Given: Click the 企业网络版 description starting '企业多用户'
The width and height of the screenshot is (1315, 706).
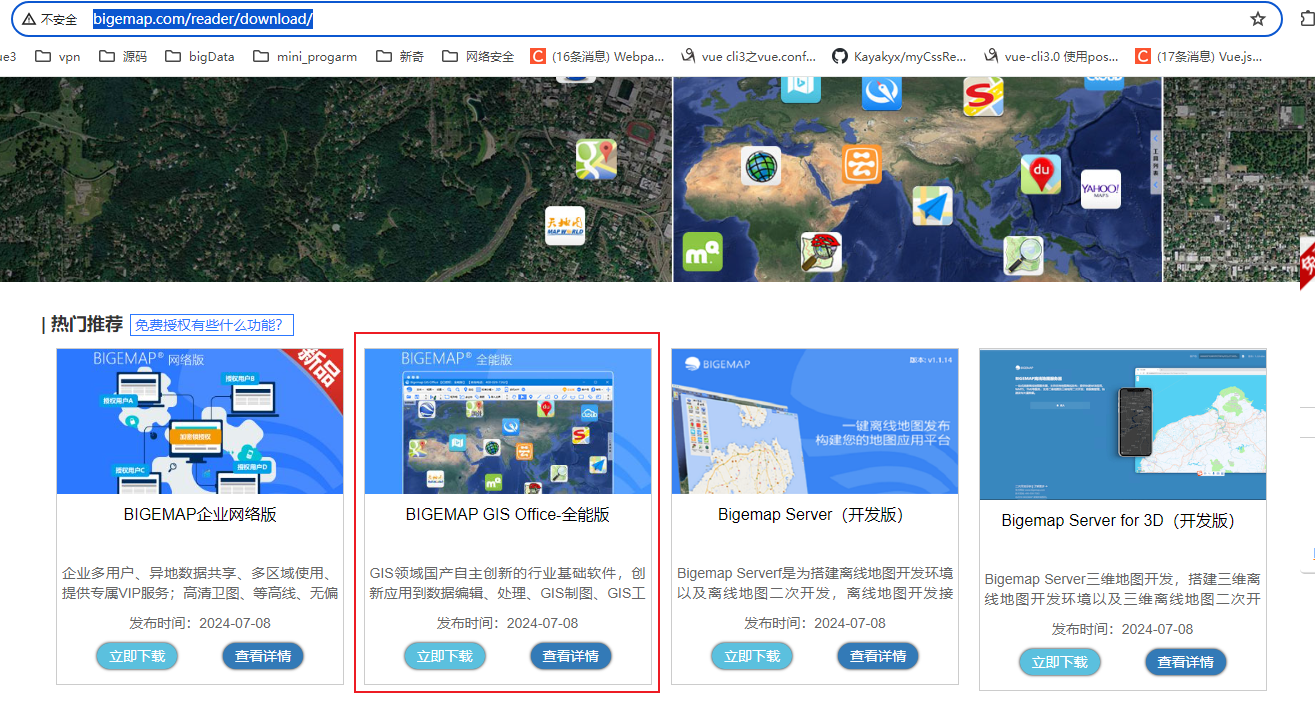Looking at the screenshot, I should point(200,583).
